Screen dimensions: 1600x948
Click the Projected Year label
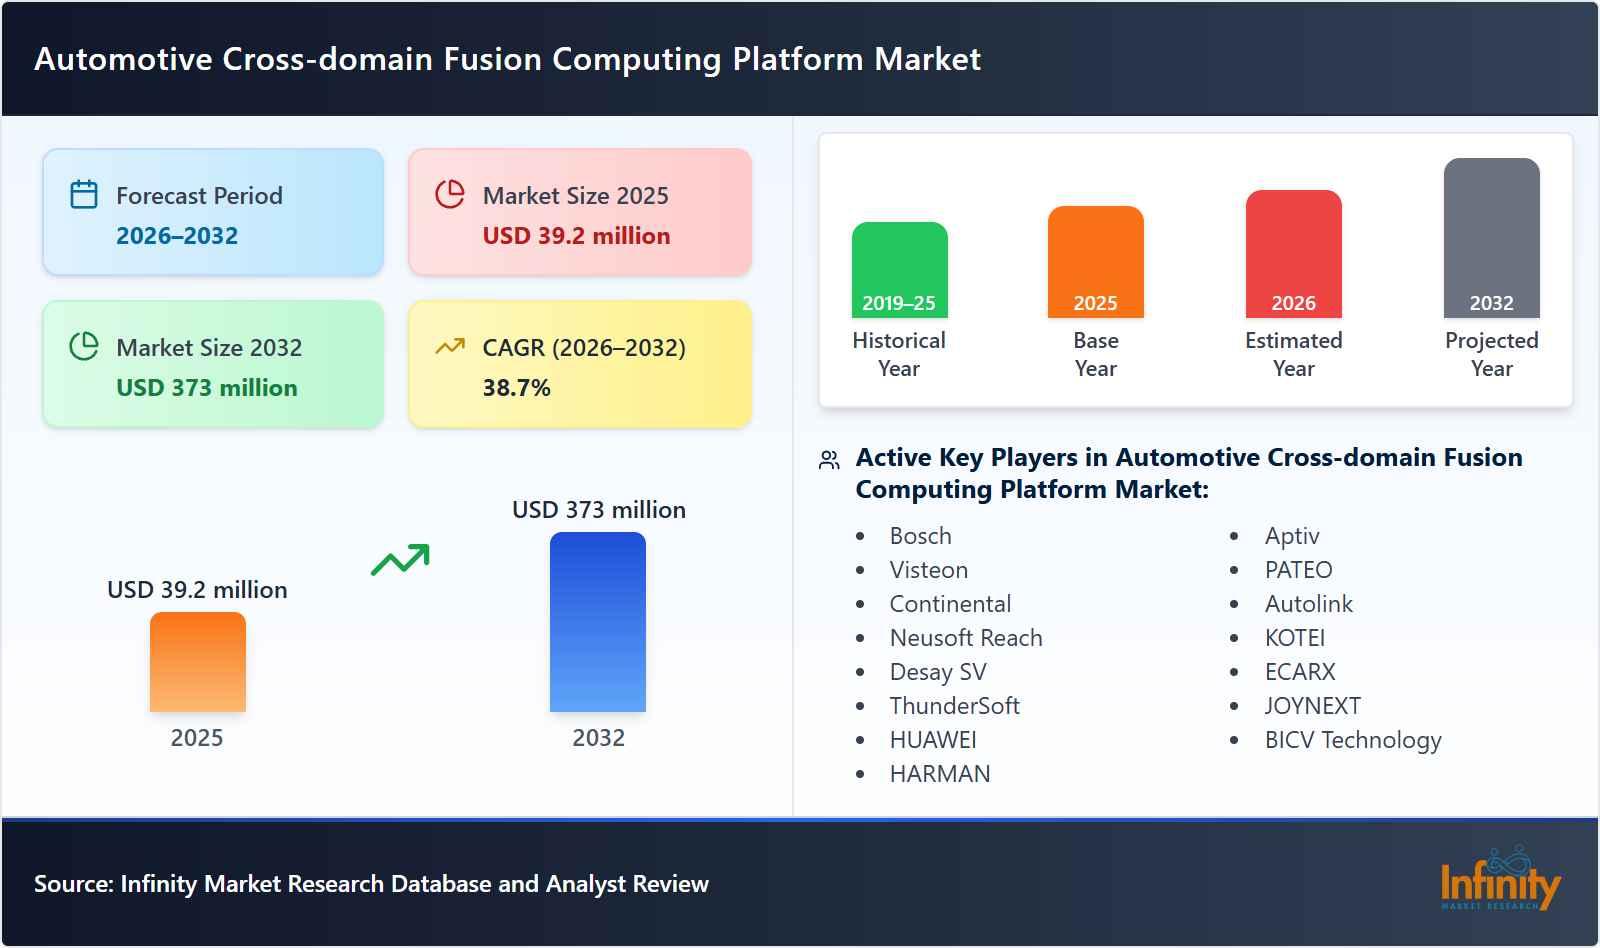(x=1491, y=354)
